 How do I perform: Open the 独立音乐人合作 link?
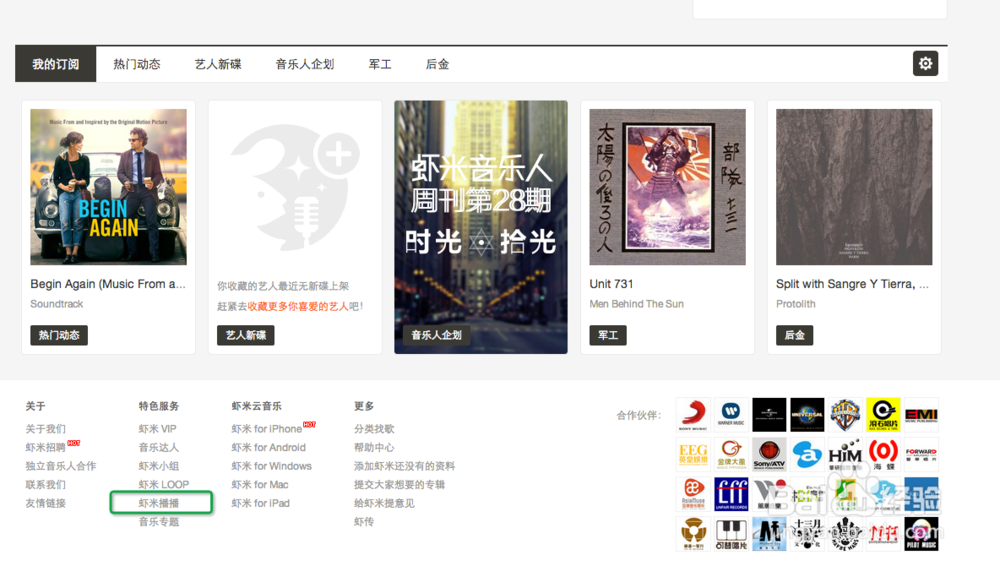tap(61, 466)
